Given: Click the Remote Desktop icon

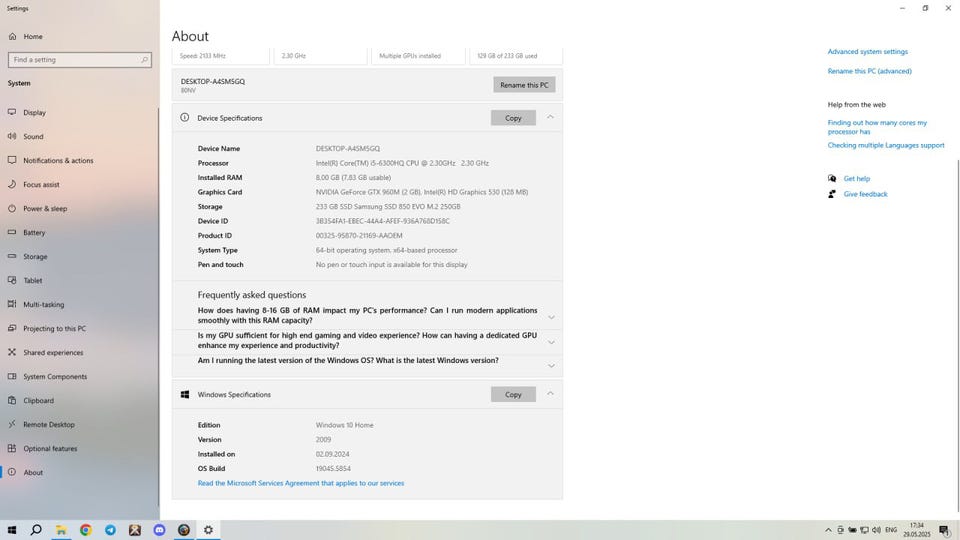Looking at the screenshot, I should [x=12, y=424].
